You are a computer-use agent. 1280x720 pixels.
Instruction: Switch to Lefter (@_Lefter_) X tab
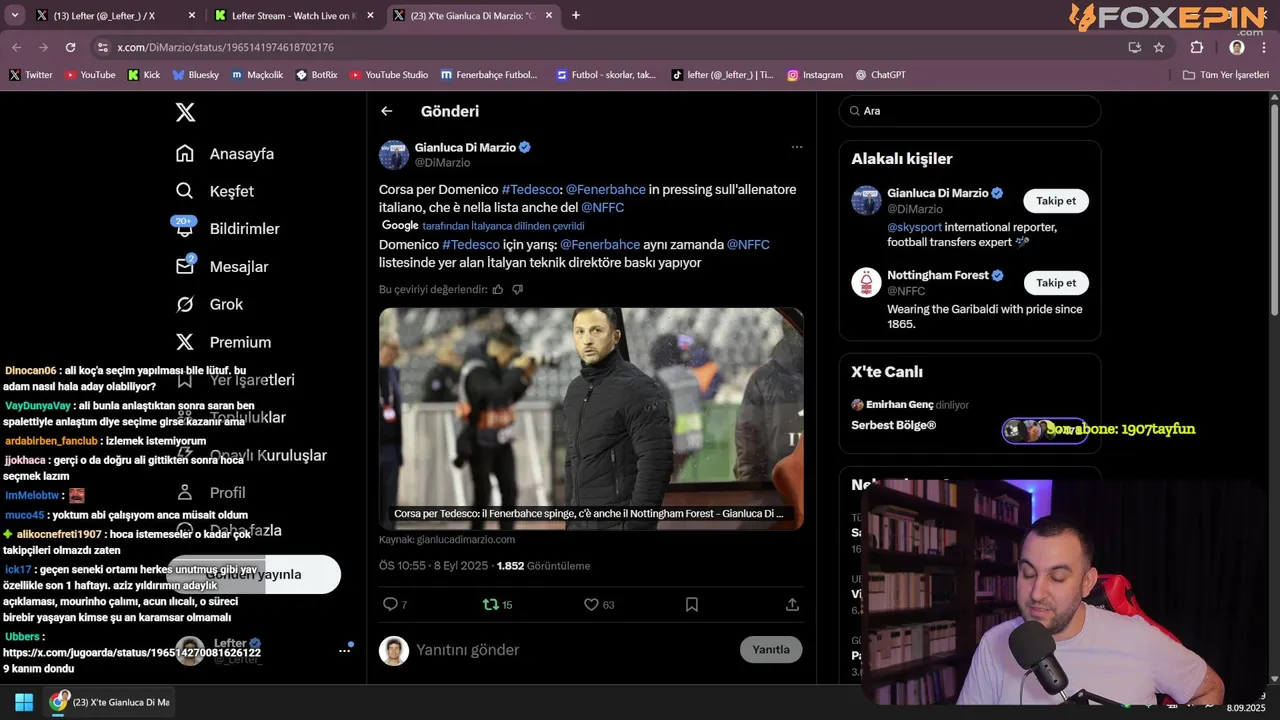pos(116,15)
